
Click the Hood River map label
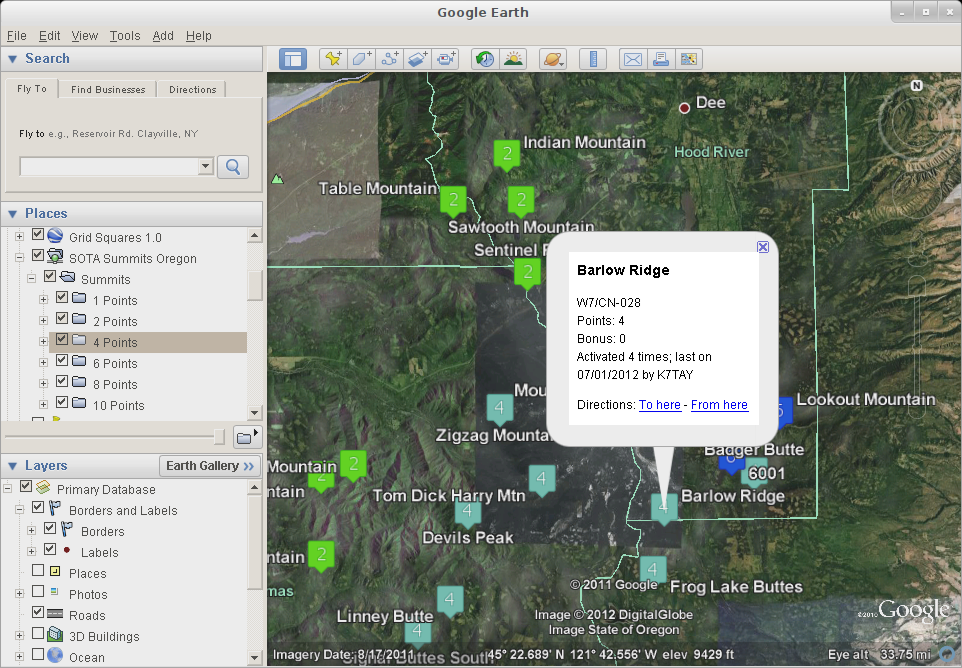pyautogui.click(x=712, y=152)
